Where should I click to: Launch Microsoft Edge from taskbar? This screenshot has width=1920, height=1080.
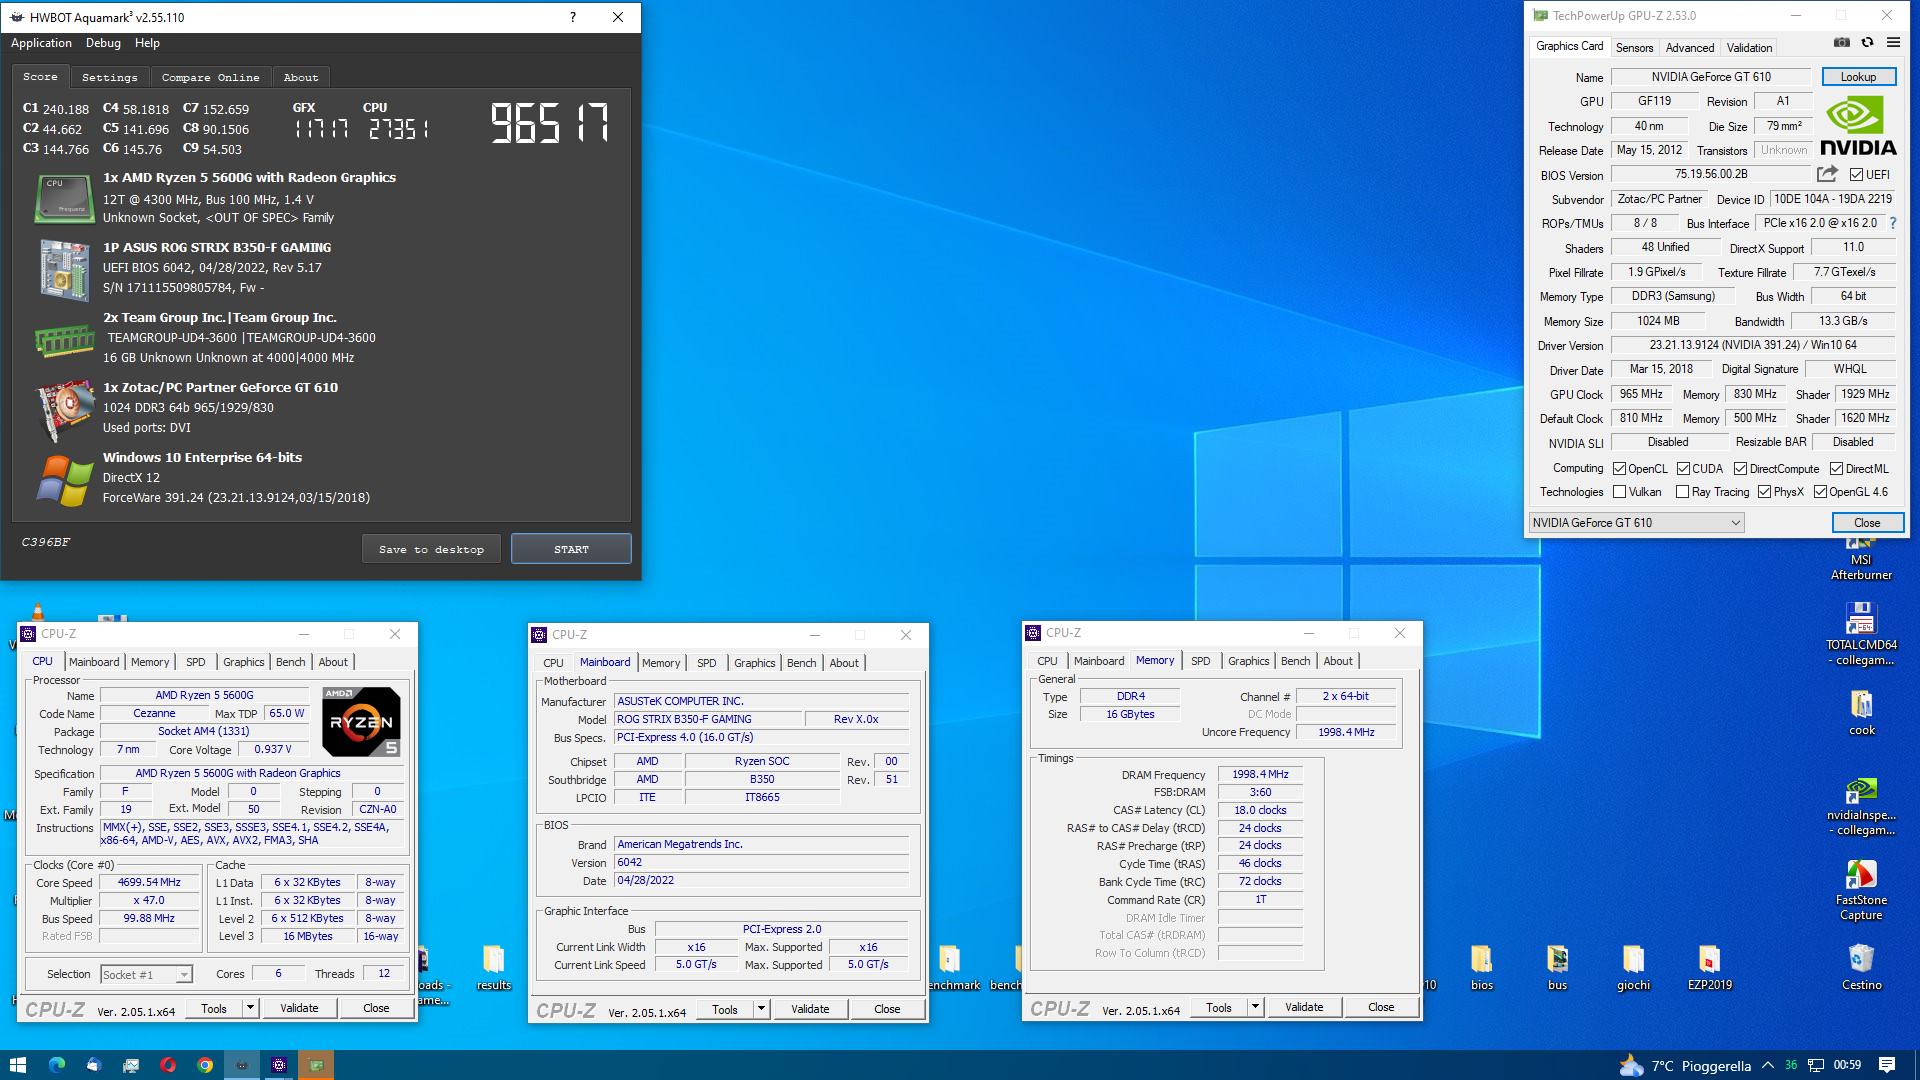point(56,1065)
